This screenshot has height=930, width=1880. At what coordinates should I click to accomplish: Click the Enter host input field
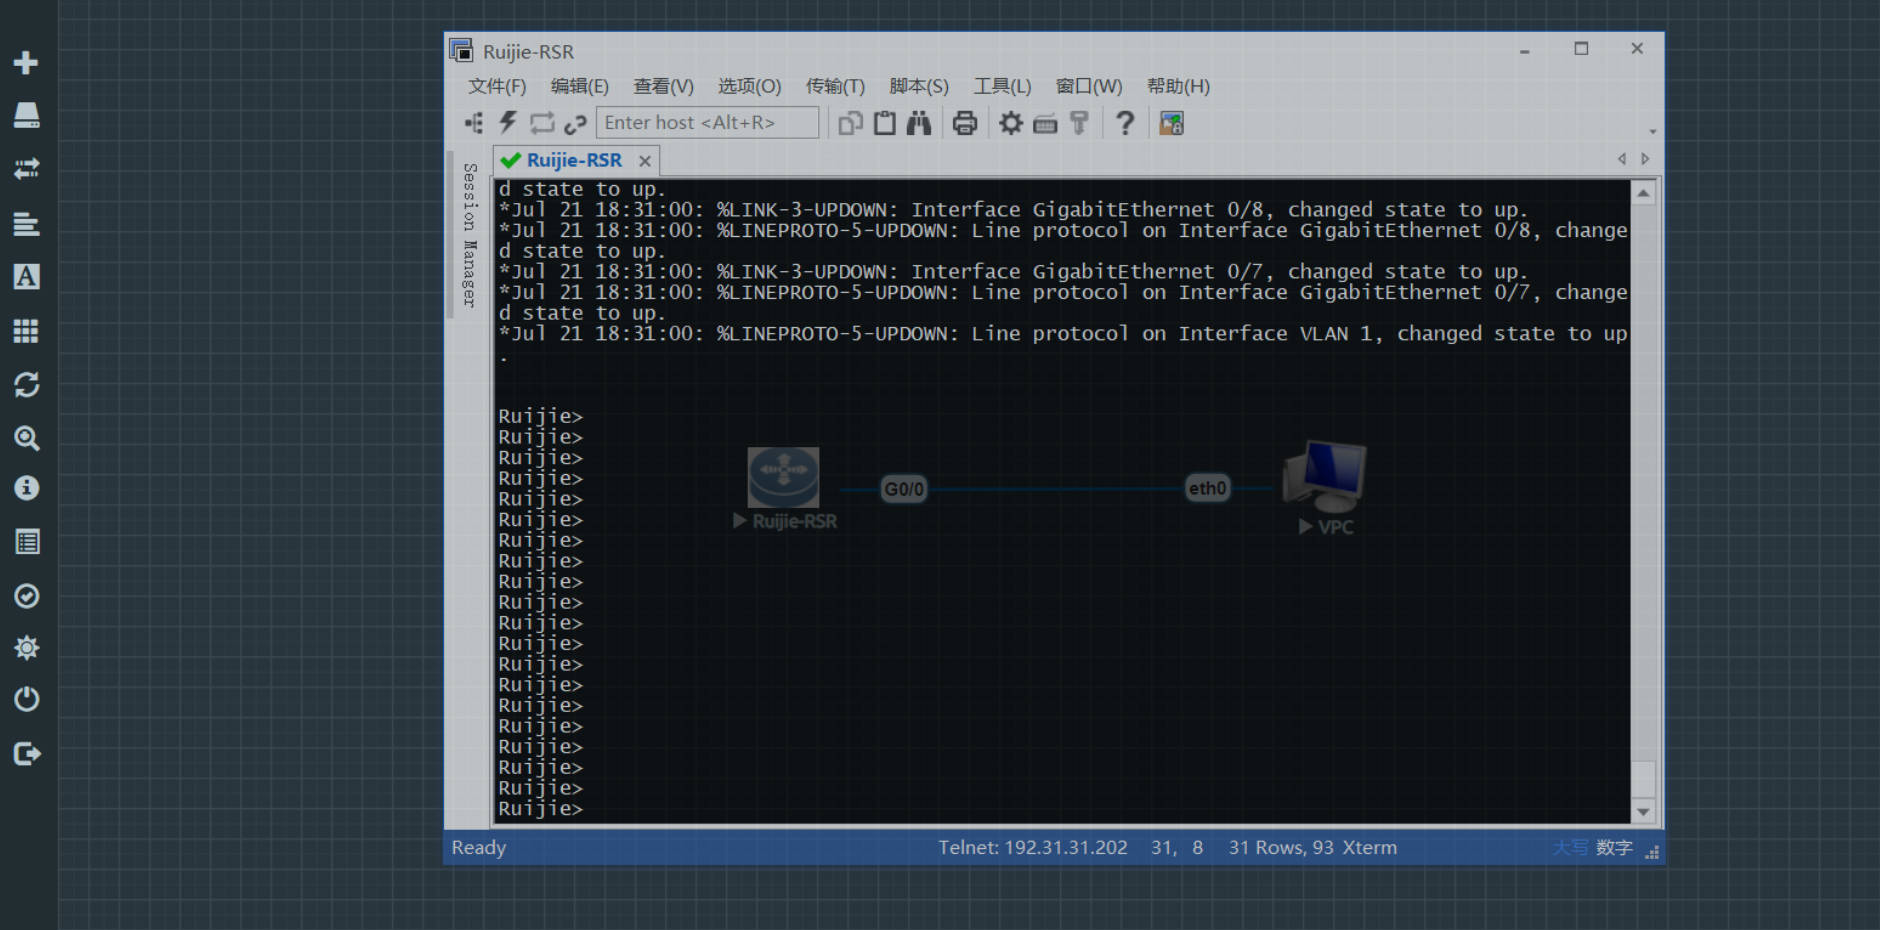click(x=707, y=123)
